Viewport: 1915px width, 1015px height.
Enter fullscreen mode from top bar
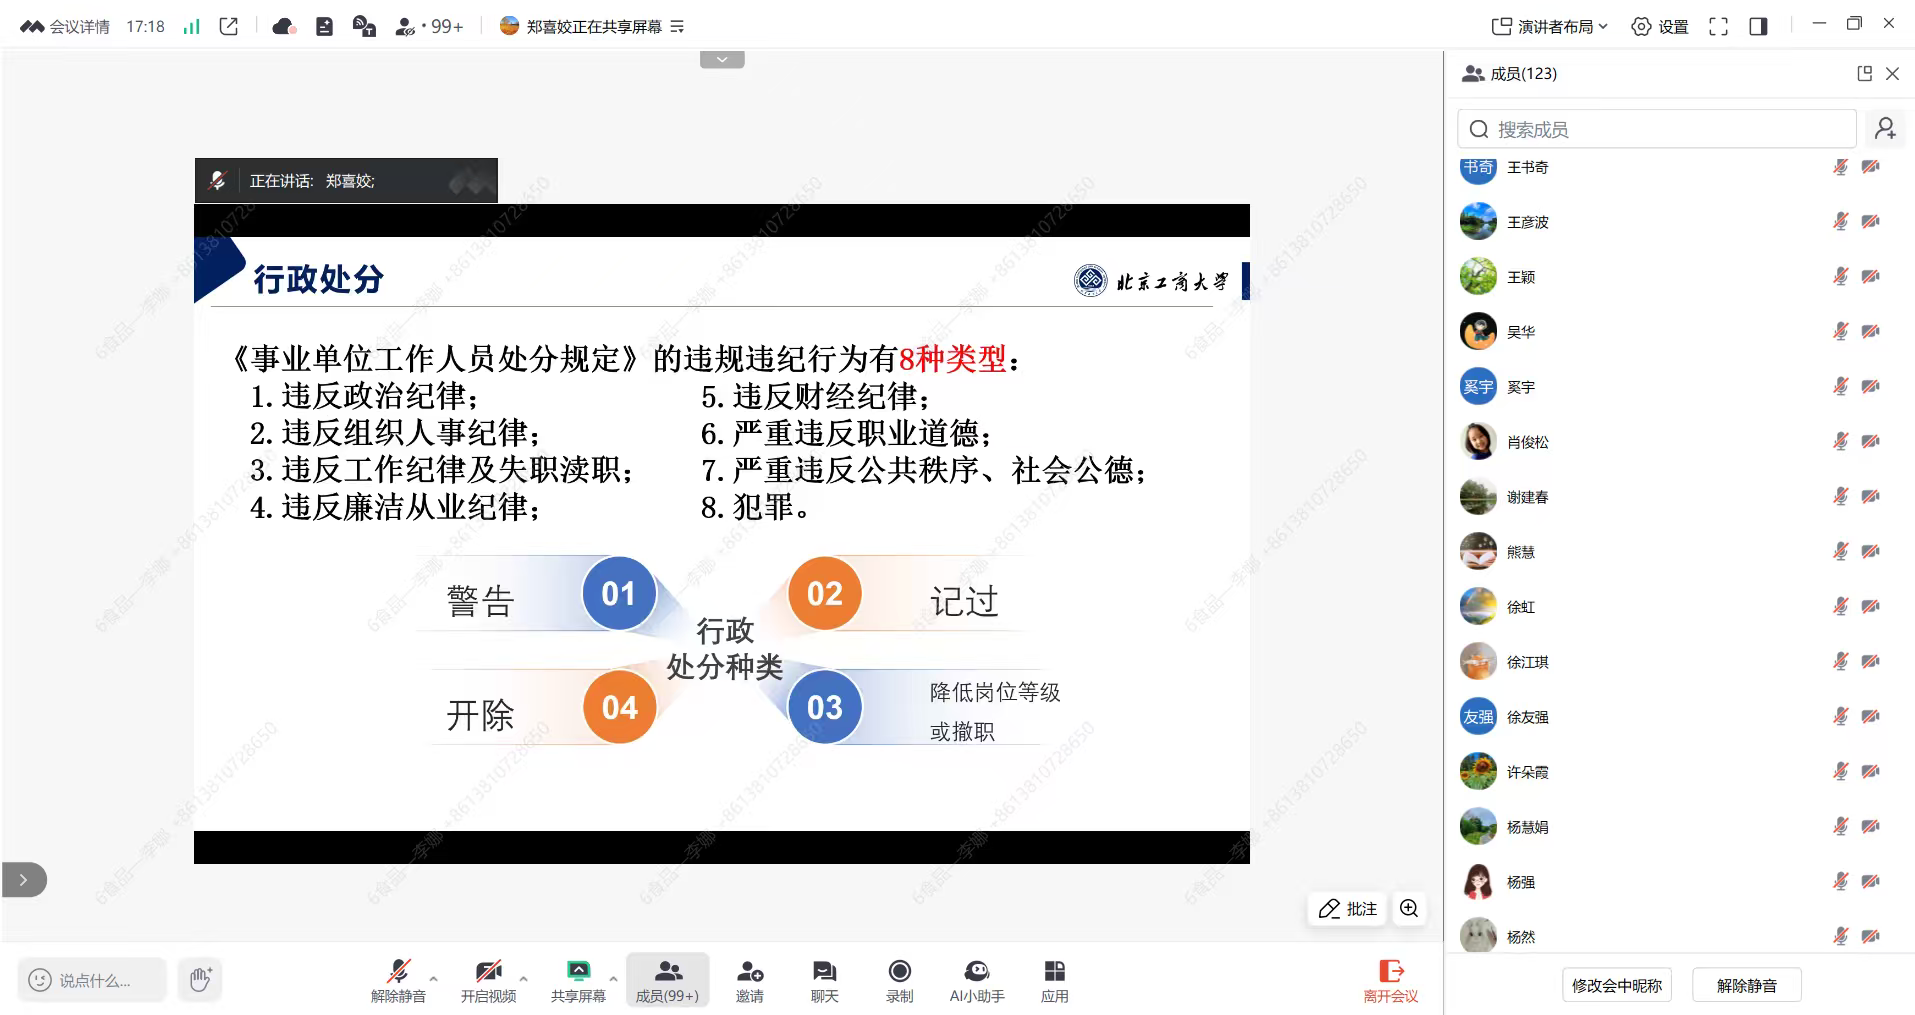click(x=1718, y=27)
